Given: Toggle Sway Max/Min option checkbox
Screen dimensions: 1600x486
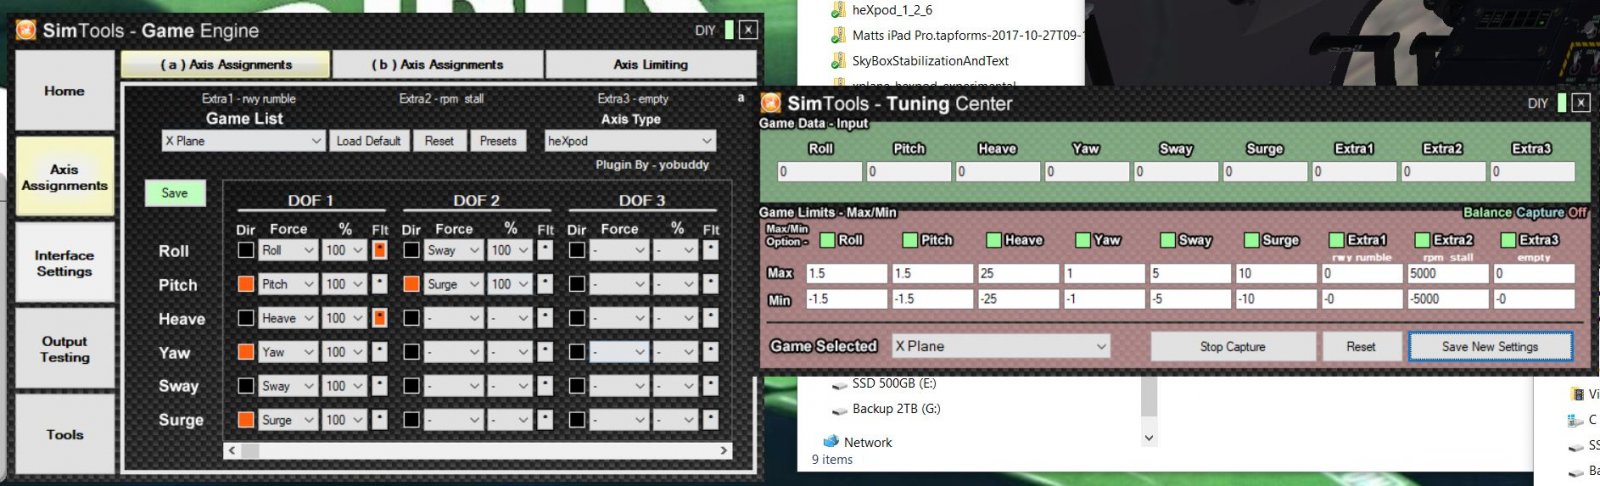Looking at the screenshot, I should pos(1168,240).
